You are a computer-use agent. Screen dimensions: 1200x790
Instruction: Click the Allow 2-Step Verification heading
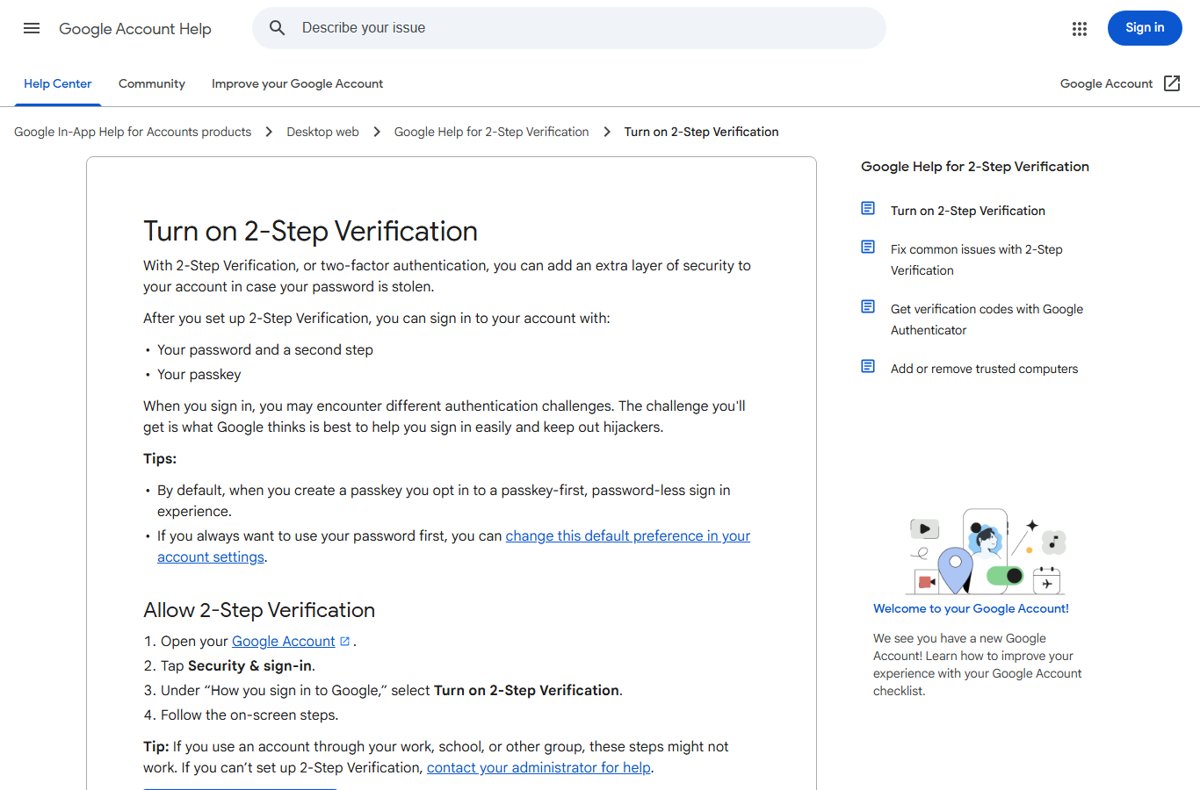tap(259, 610)
